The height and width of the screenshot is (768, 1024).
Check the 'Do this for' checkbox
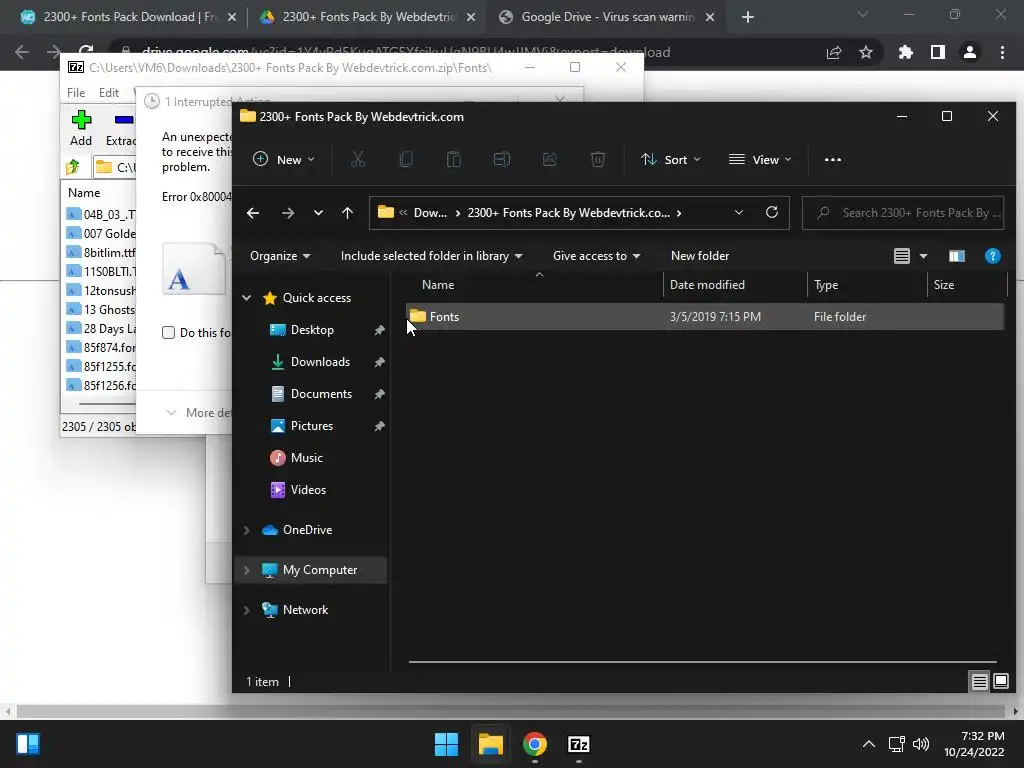pos(168,332)
